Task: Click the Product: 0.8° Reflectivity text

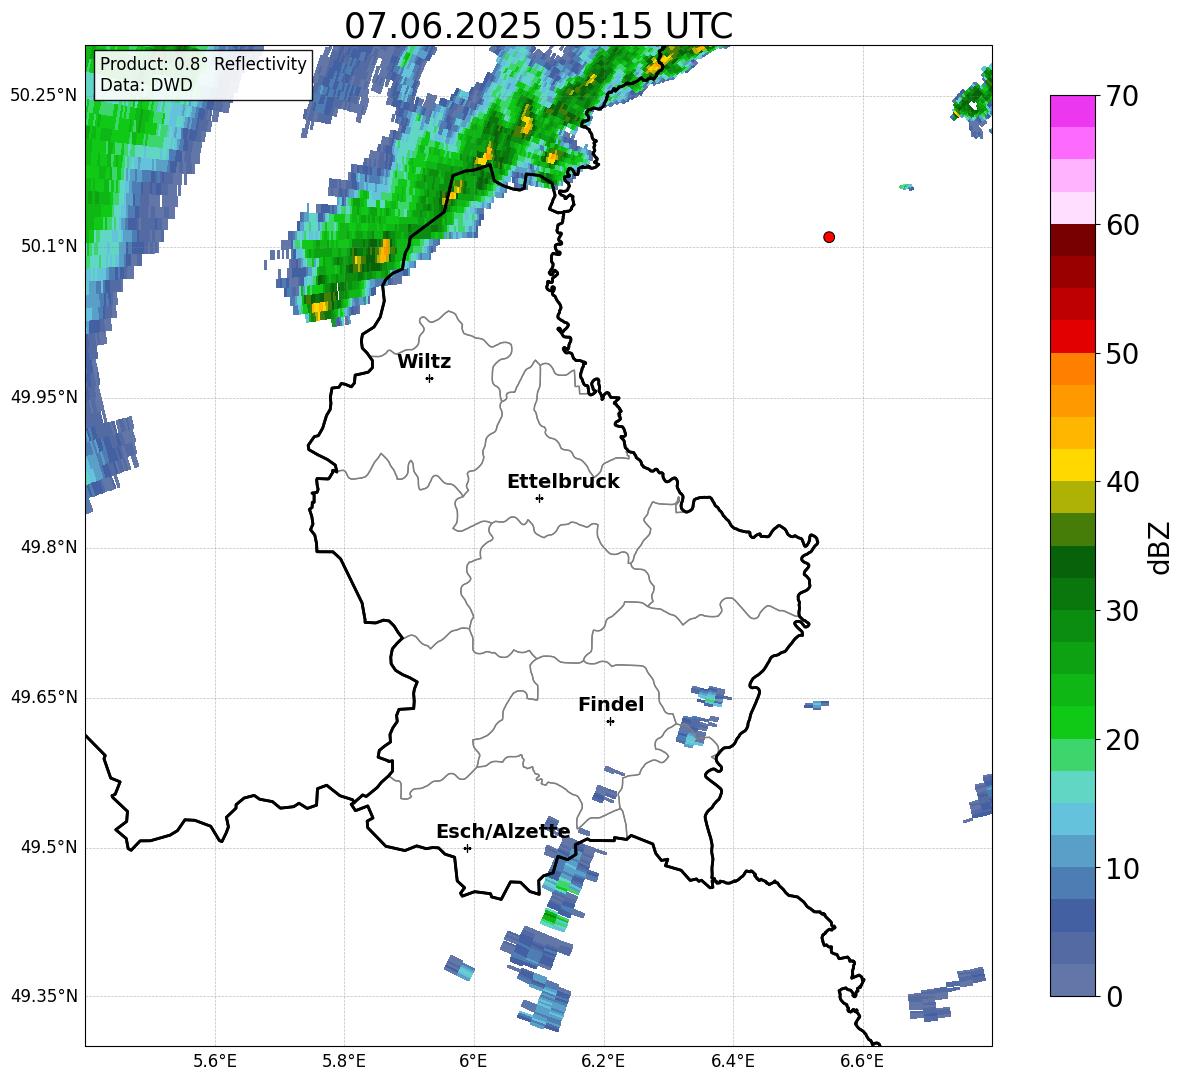Action: (x=203, y=63)
